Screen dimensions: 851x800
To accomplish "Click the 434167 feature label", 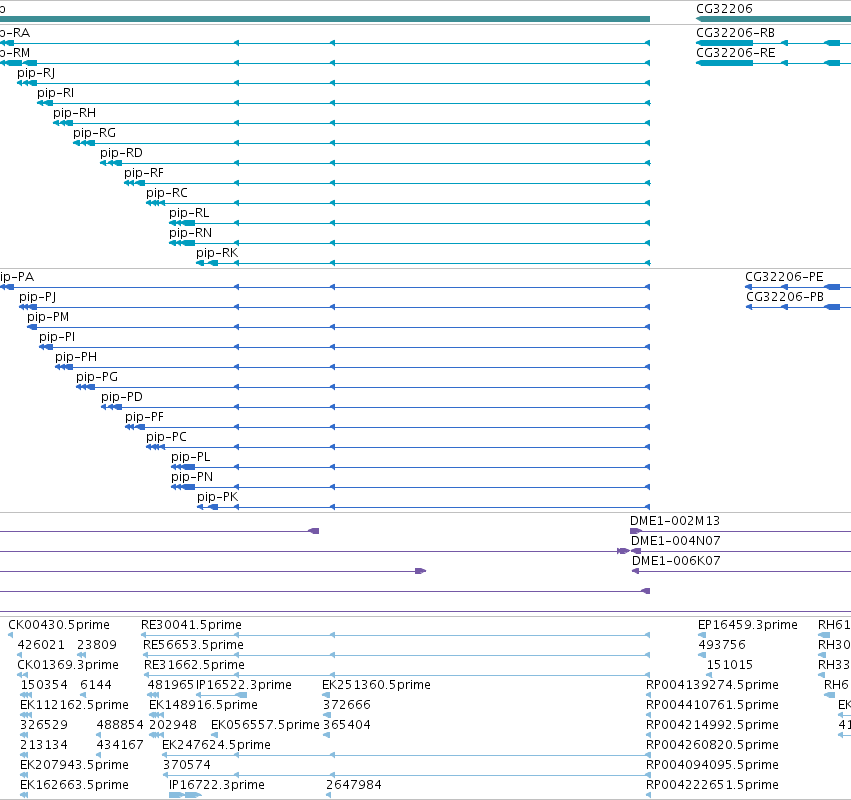I will click(120, 745).
